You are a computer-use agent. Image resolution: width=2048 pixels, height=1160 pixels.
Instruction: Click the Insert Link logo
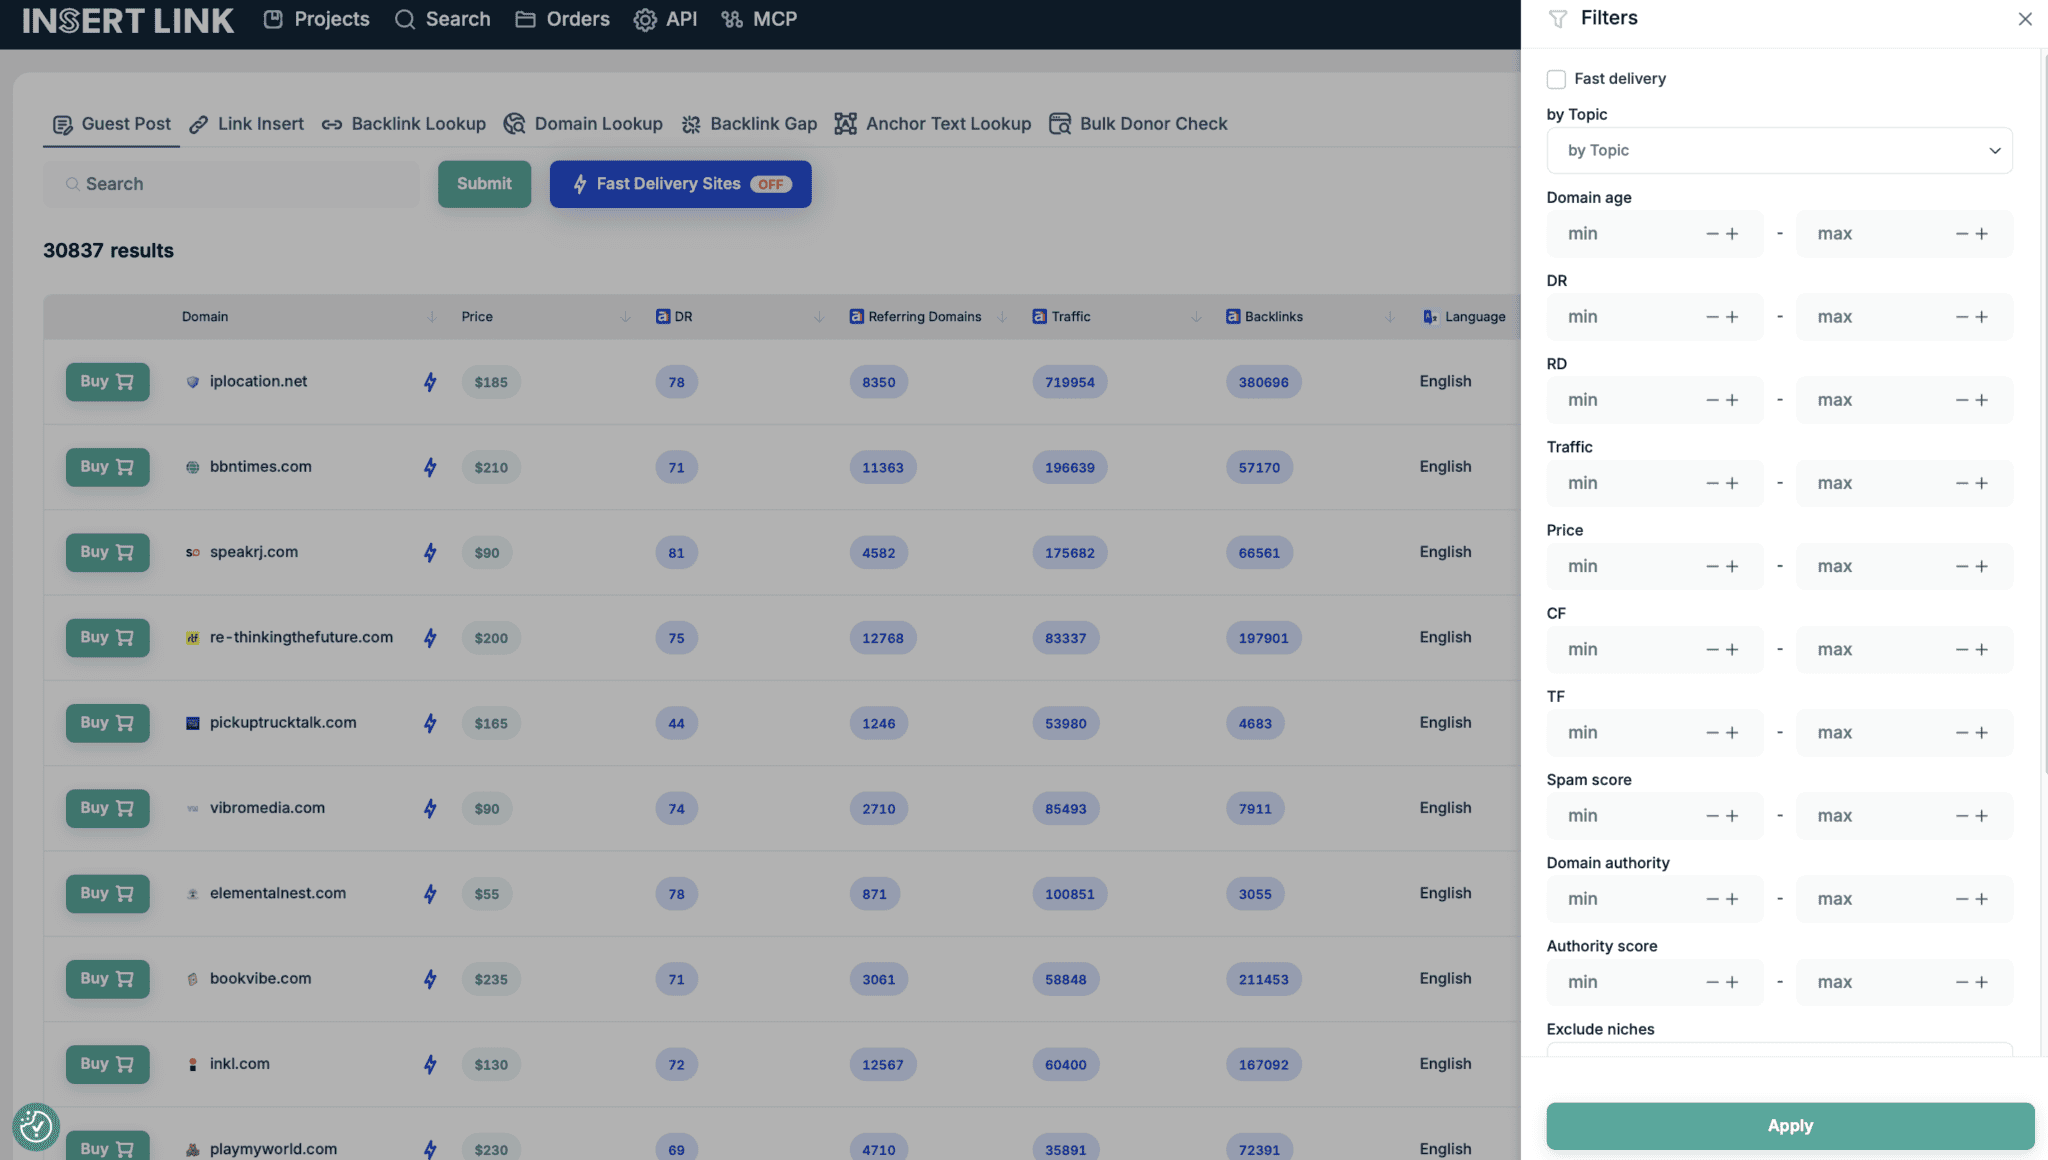(128, 19)
